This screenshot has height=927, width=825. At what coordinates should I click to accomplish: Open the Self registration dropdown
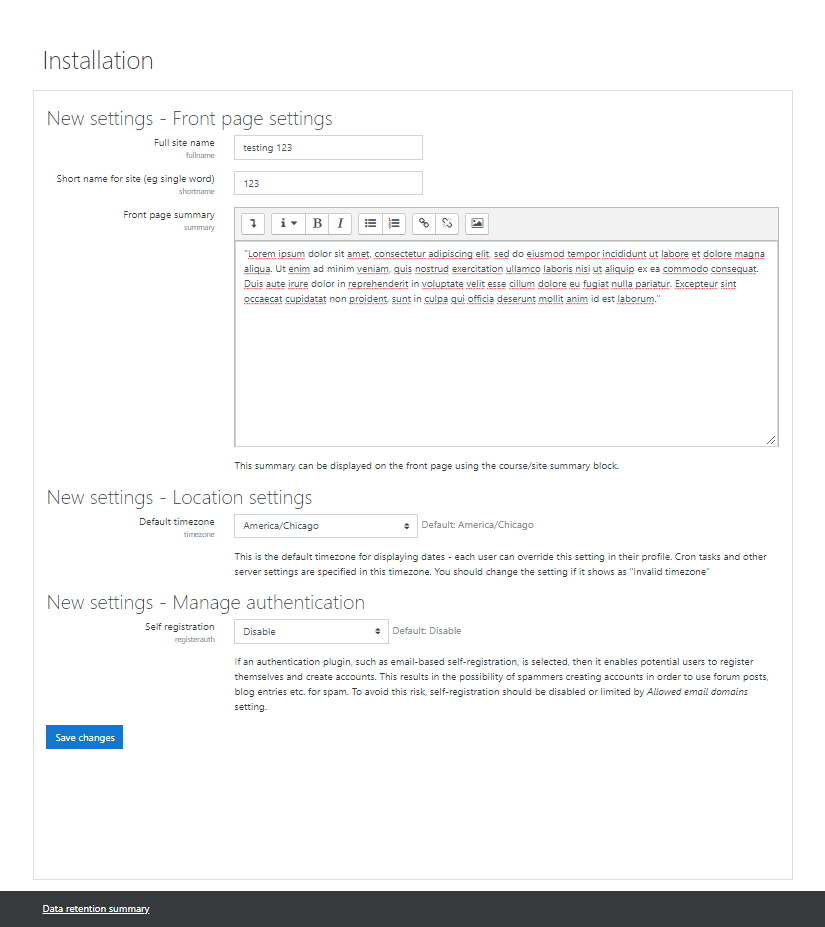click(311, 631)
